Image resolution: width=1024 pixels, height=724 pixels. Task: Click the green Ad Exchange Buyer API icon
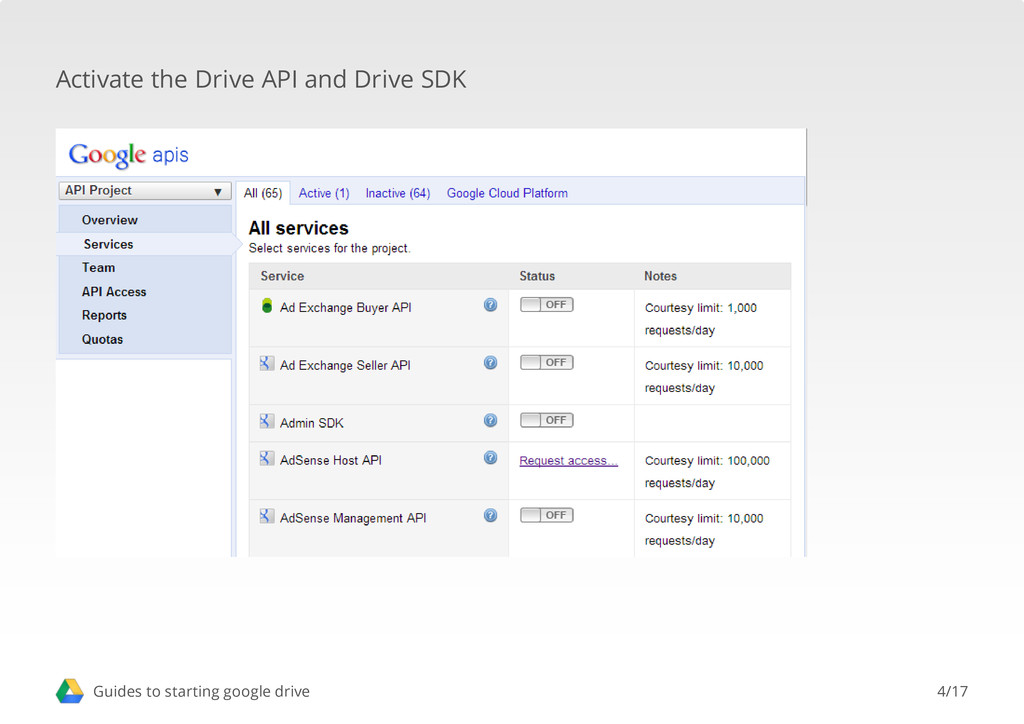pos(267,307)
